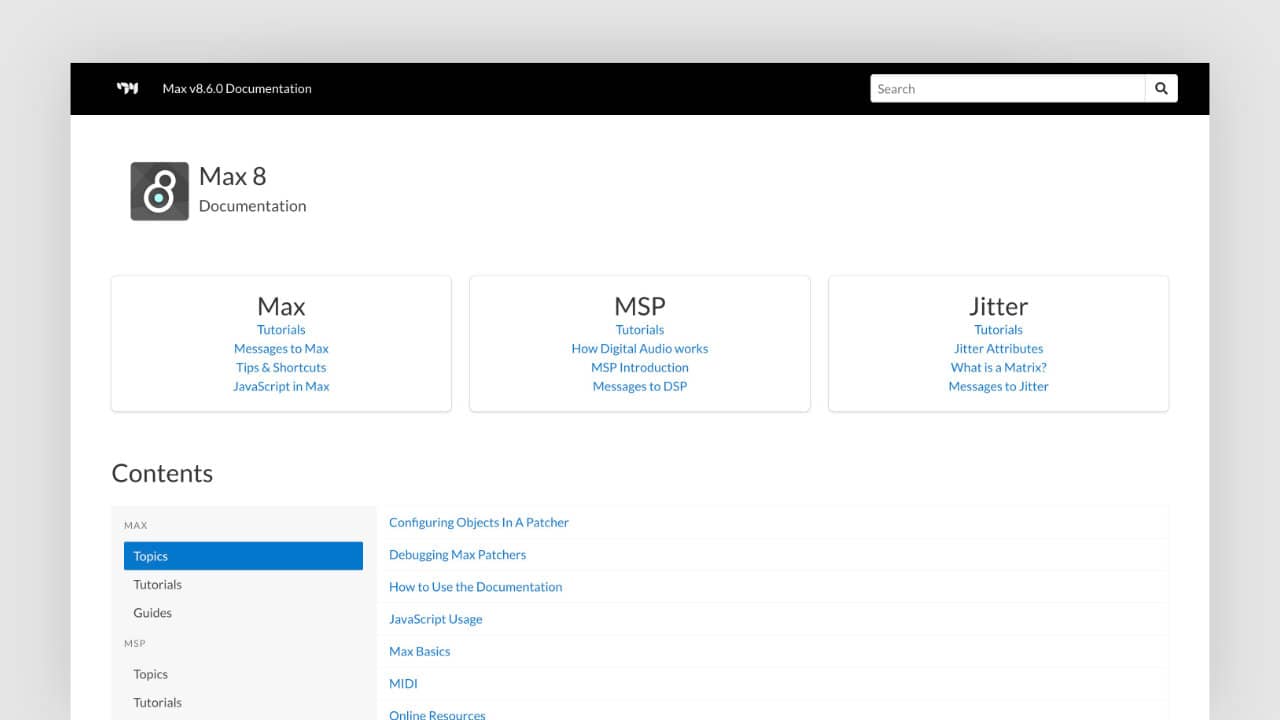Click the Cycling '74 logo icon
The height and width of the screenshot is (720, 1280).
click(x=127, y=88)
